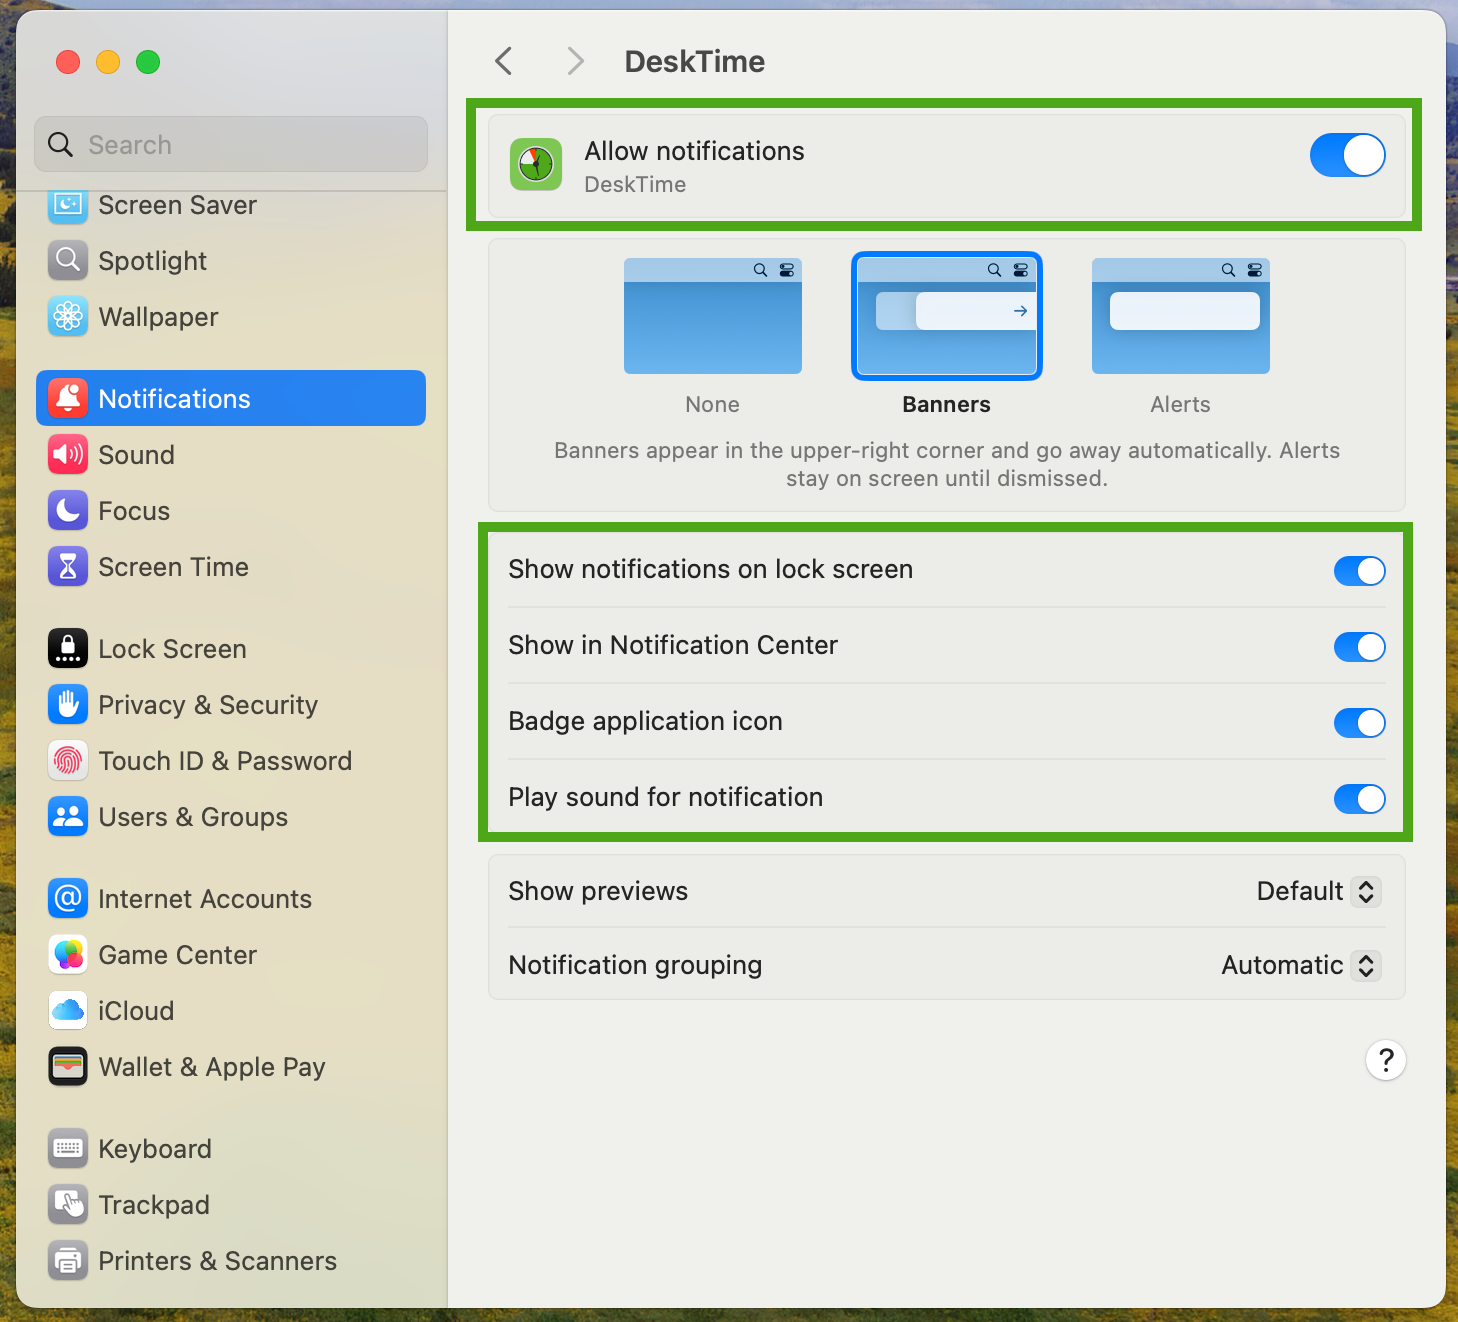This screenshot has height=1322, width=1458.
Task: Turn off Show notifications on lock screen
Action: (x=1359, y=571)
